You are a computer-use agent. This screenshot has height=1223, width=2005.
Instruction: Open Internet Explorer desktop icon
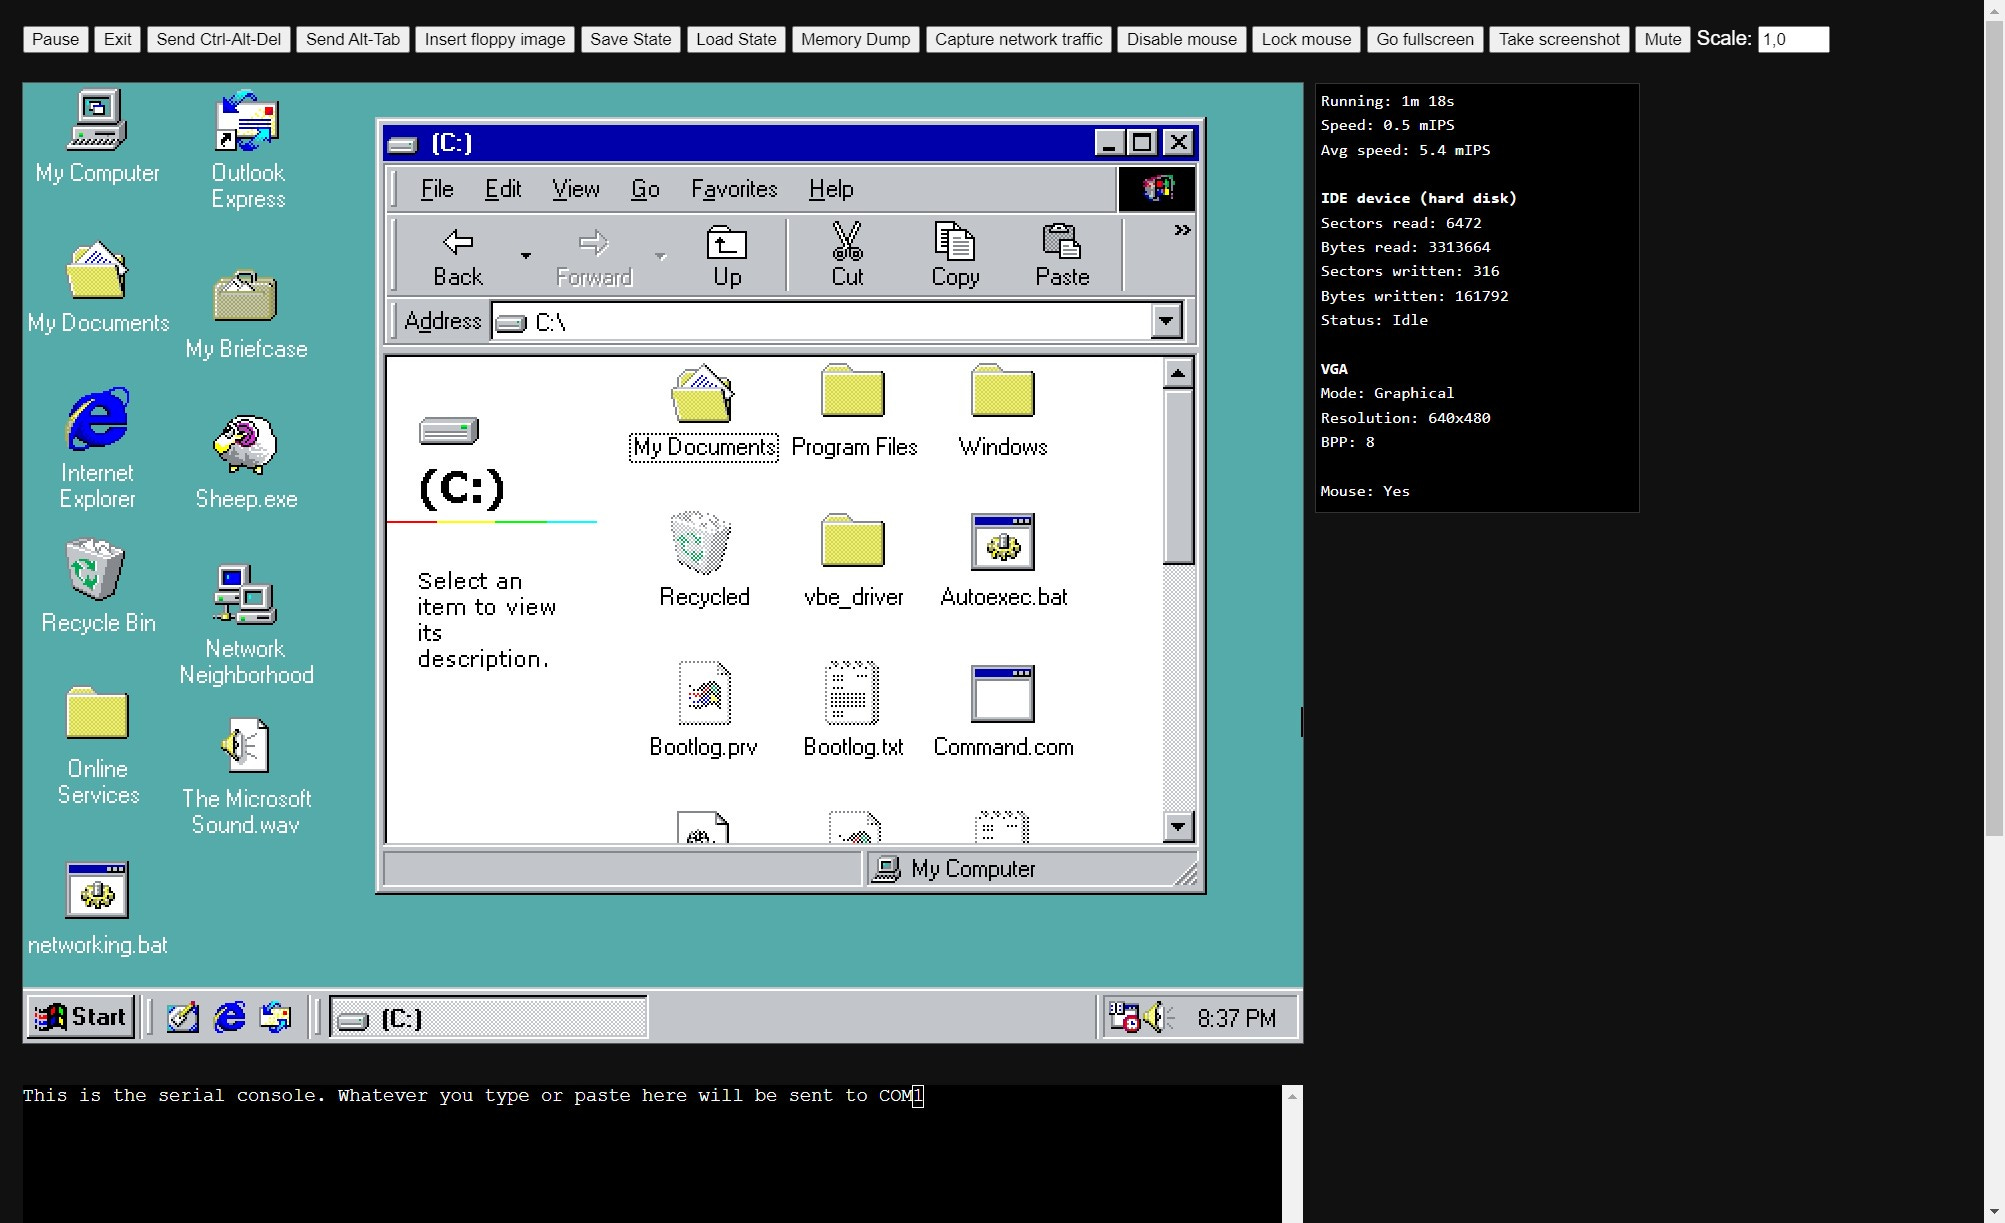click(97, 448)
